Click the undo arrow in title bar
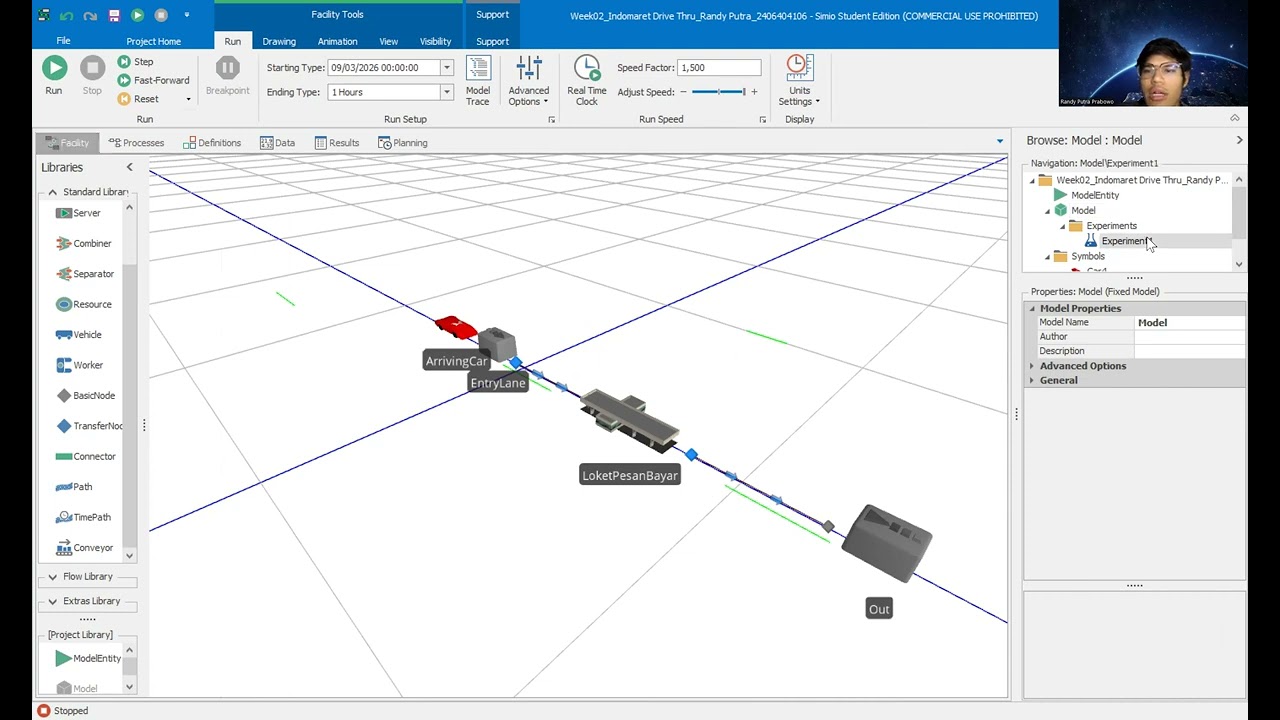1280x720 pixels. point(68,16)
